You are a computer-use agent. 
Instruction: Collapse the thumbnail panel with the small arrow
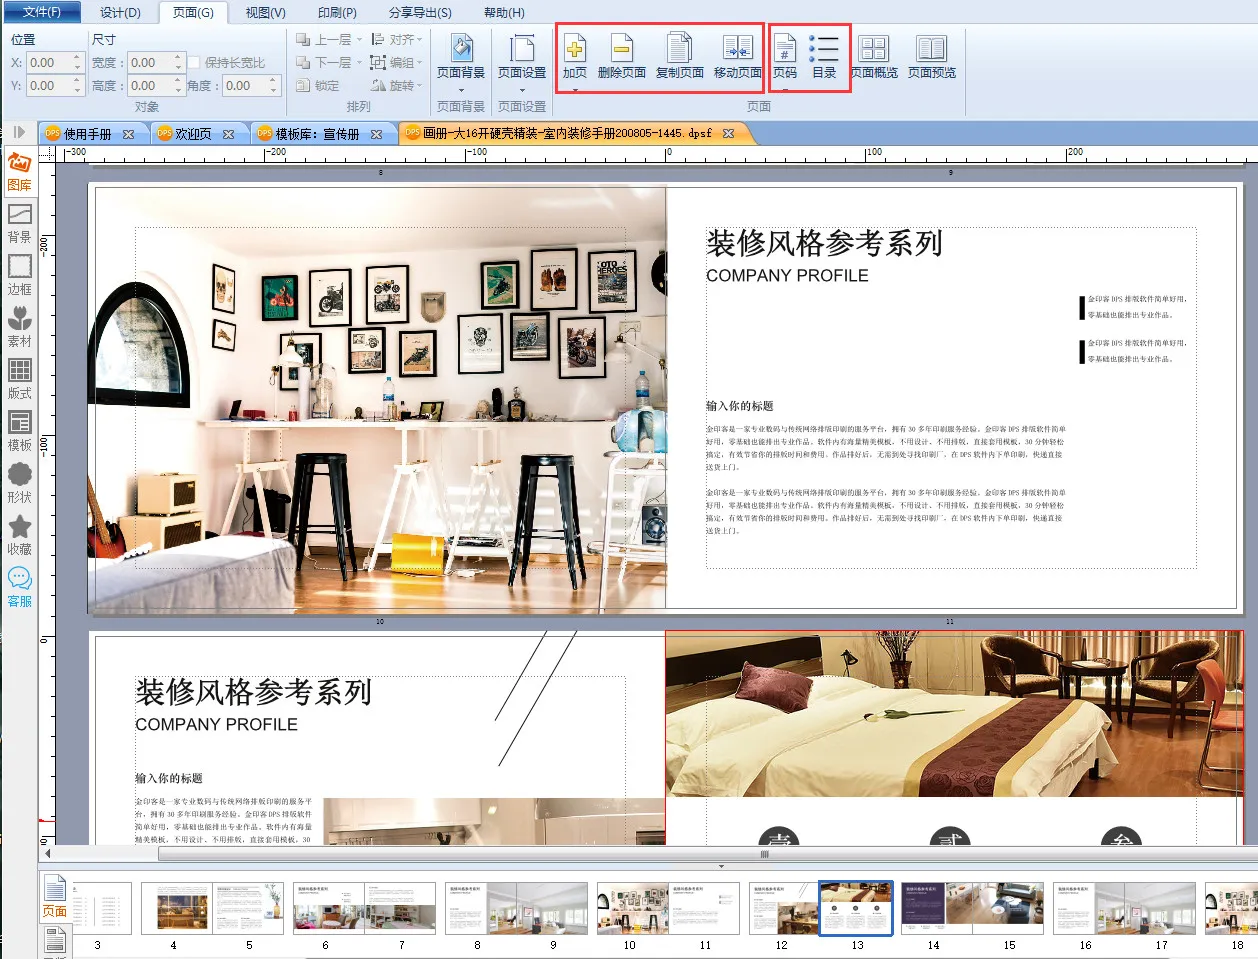tap(721, 866)
